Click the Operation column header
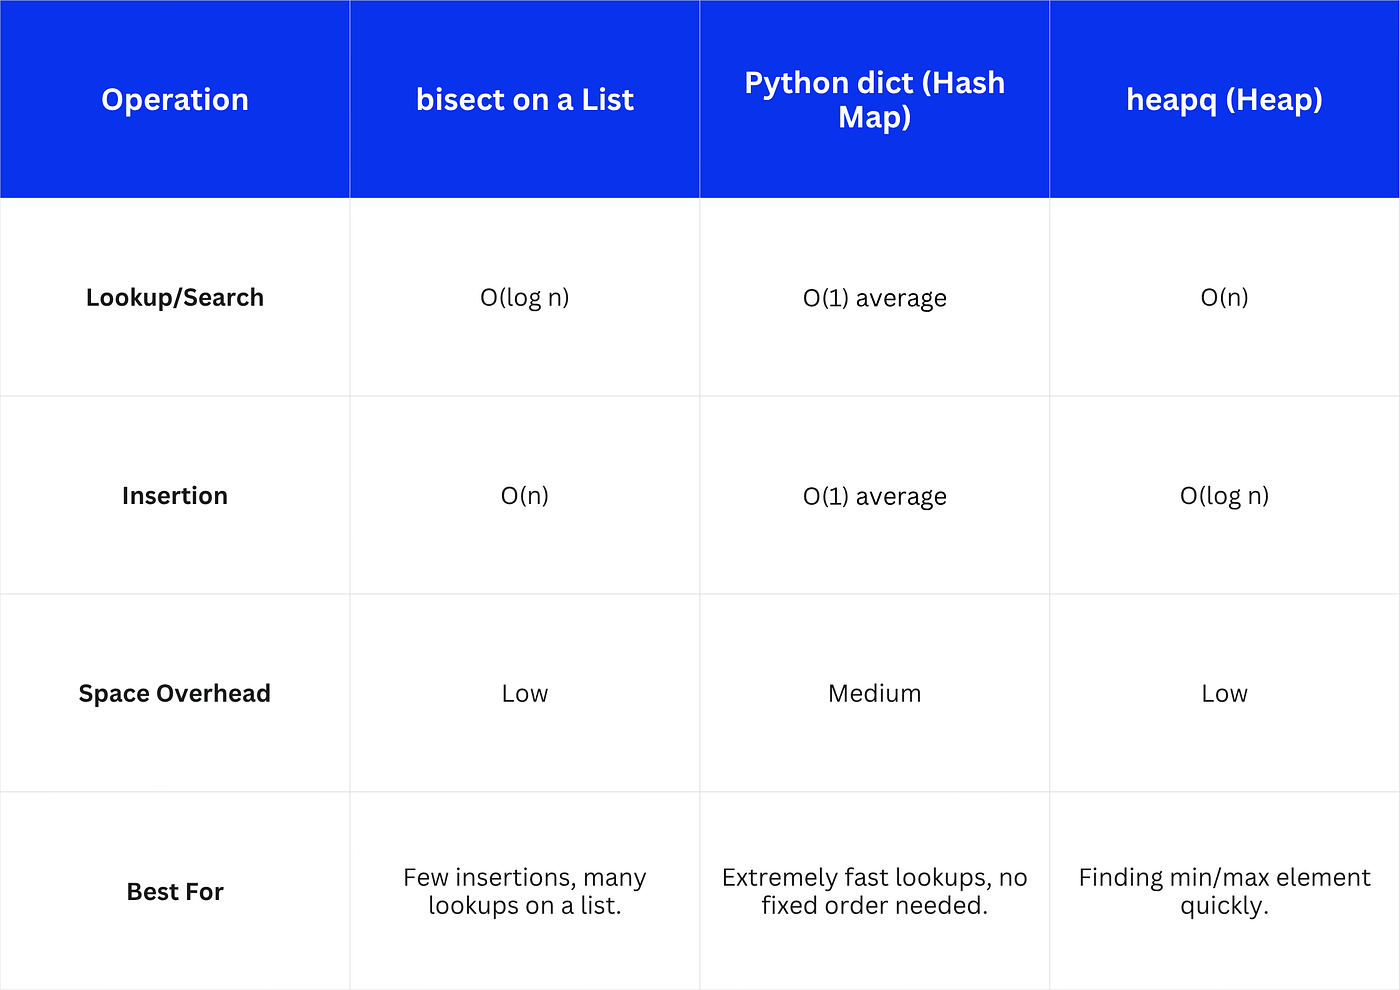This screenshot has width=1400, height=990. click(175, 99)
